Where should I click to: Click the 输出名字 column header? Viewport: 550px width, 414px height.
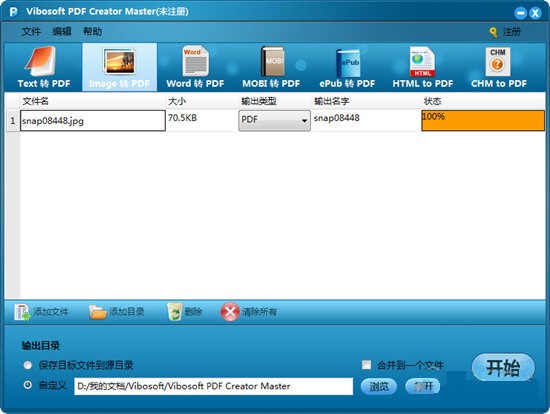pyautogui.click(x=366, y=101)
